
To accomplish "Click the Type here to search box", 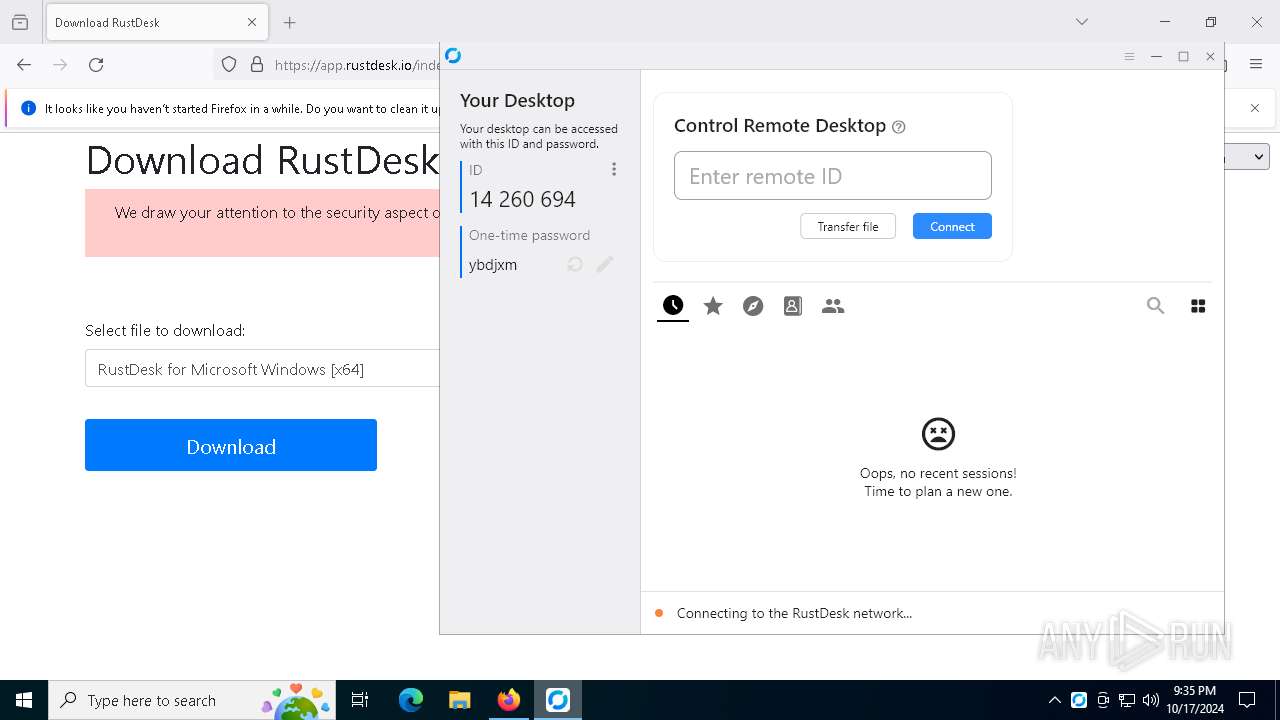I will point(194,700).
